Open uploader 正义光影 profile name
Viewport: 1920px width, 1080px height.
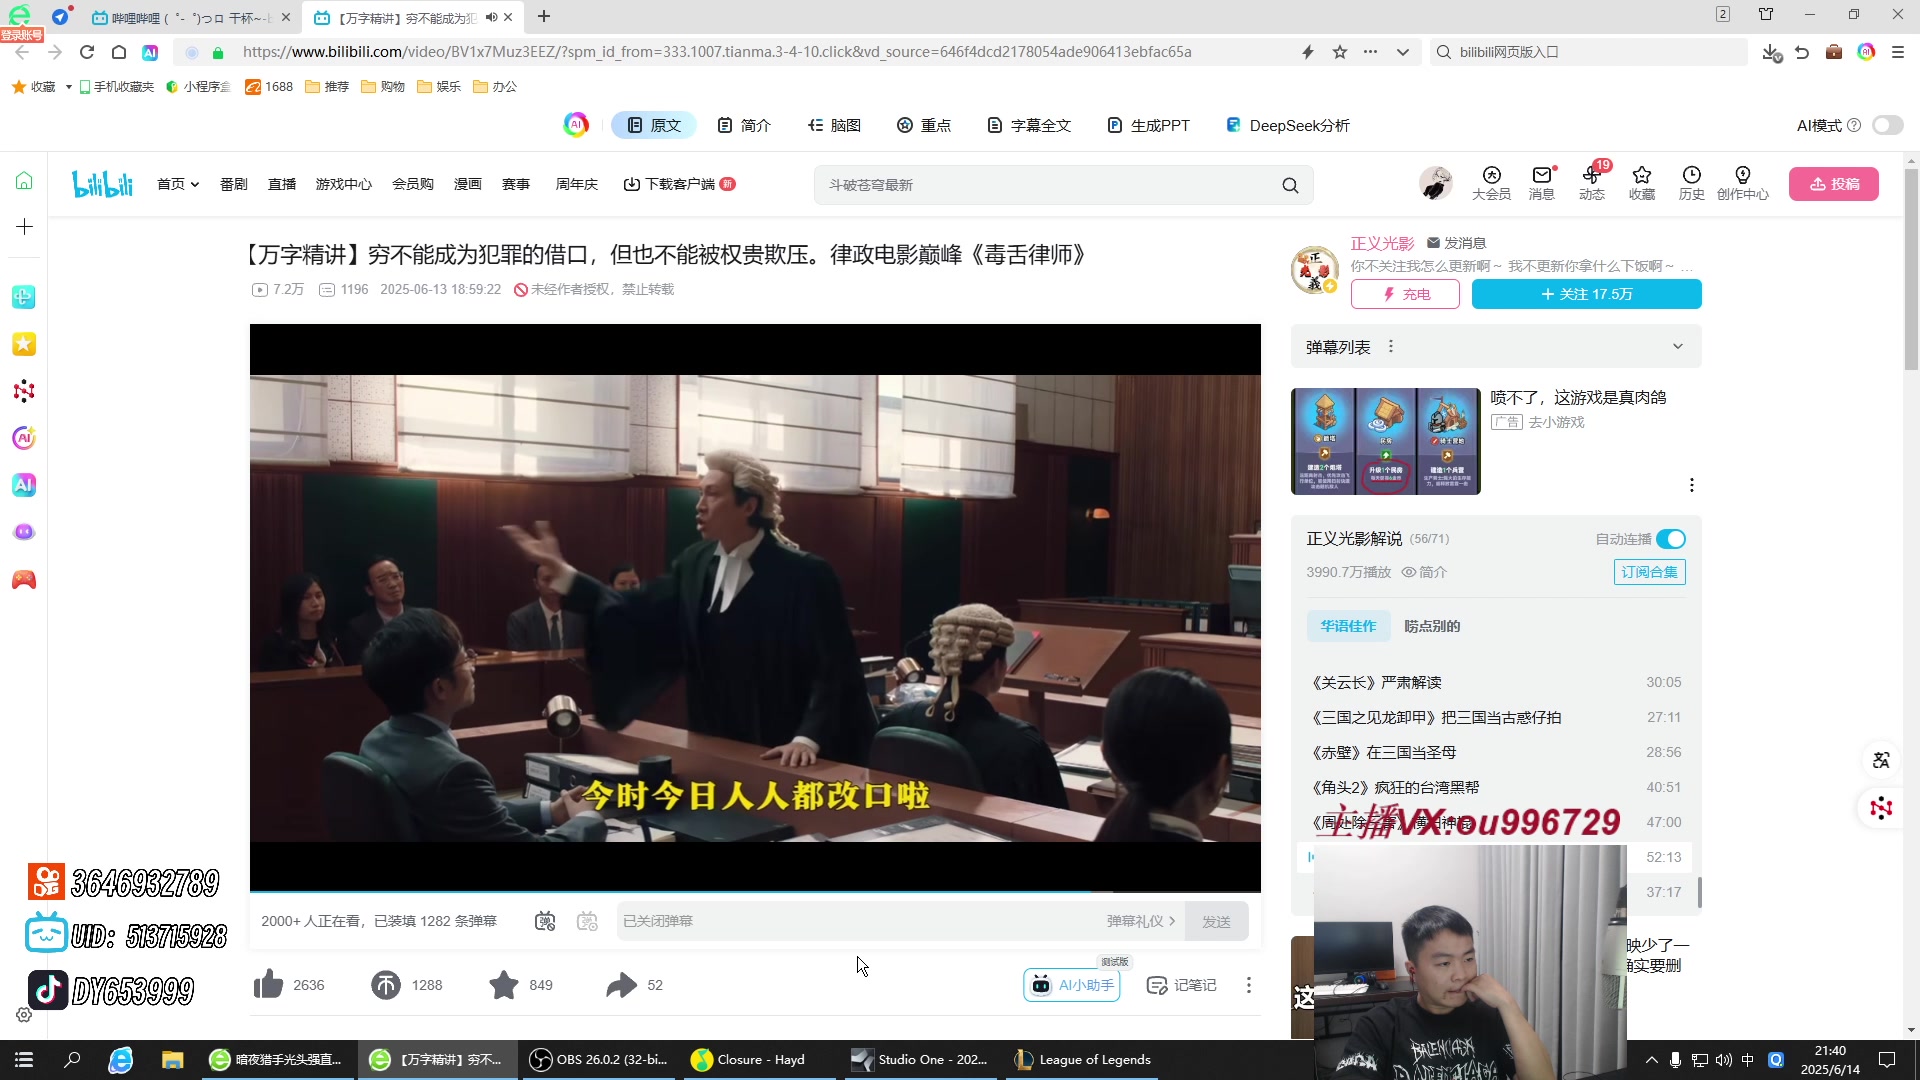point(1382,243)
